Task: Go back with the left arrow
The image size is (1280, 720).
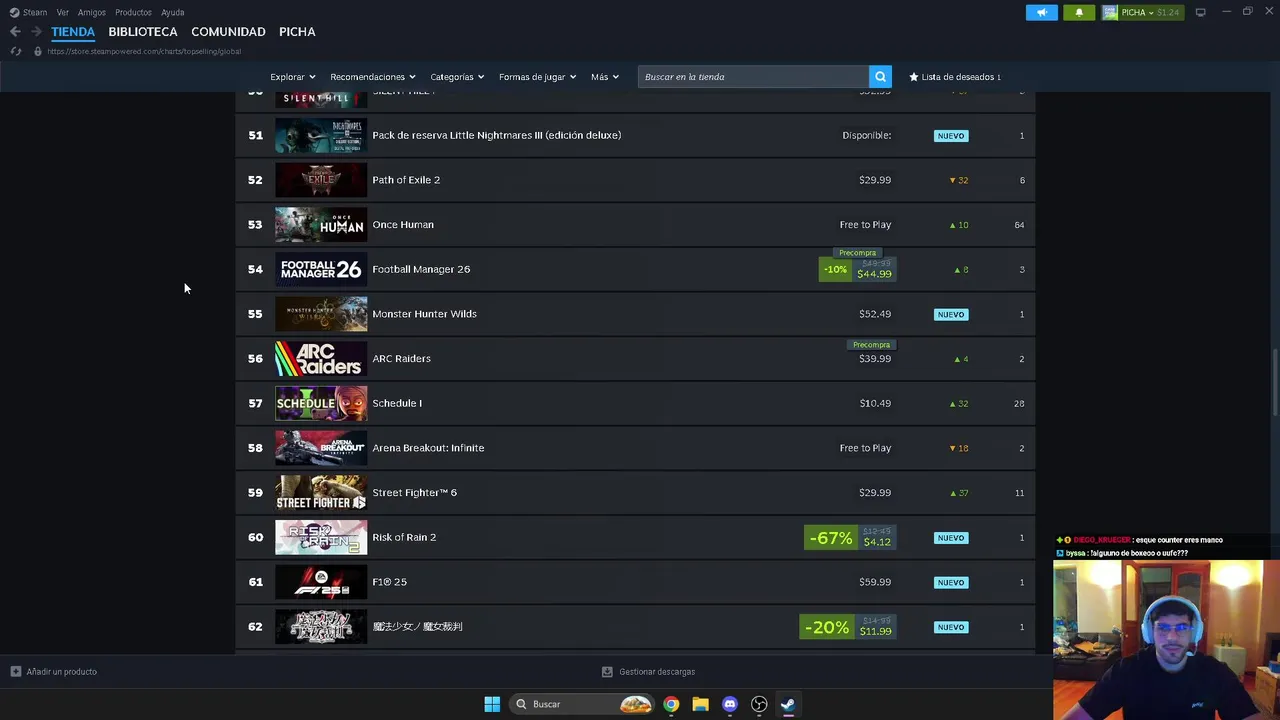Action: [x=15, y=32]
